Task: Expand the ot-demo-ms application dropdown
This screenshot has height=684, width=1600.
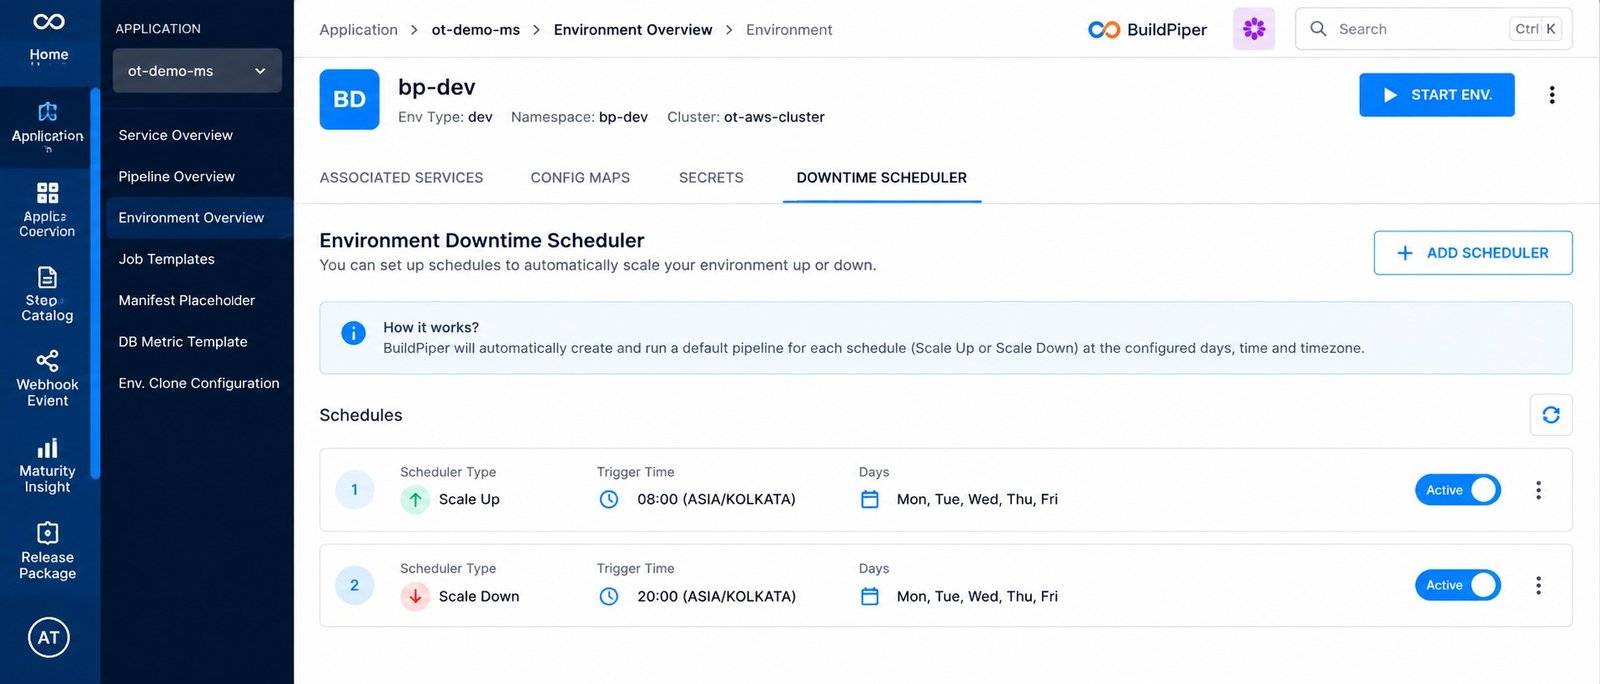Action: (197, 71)
